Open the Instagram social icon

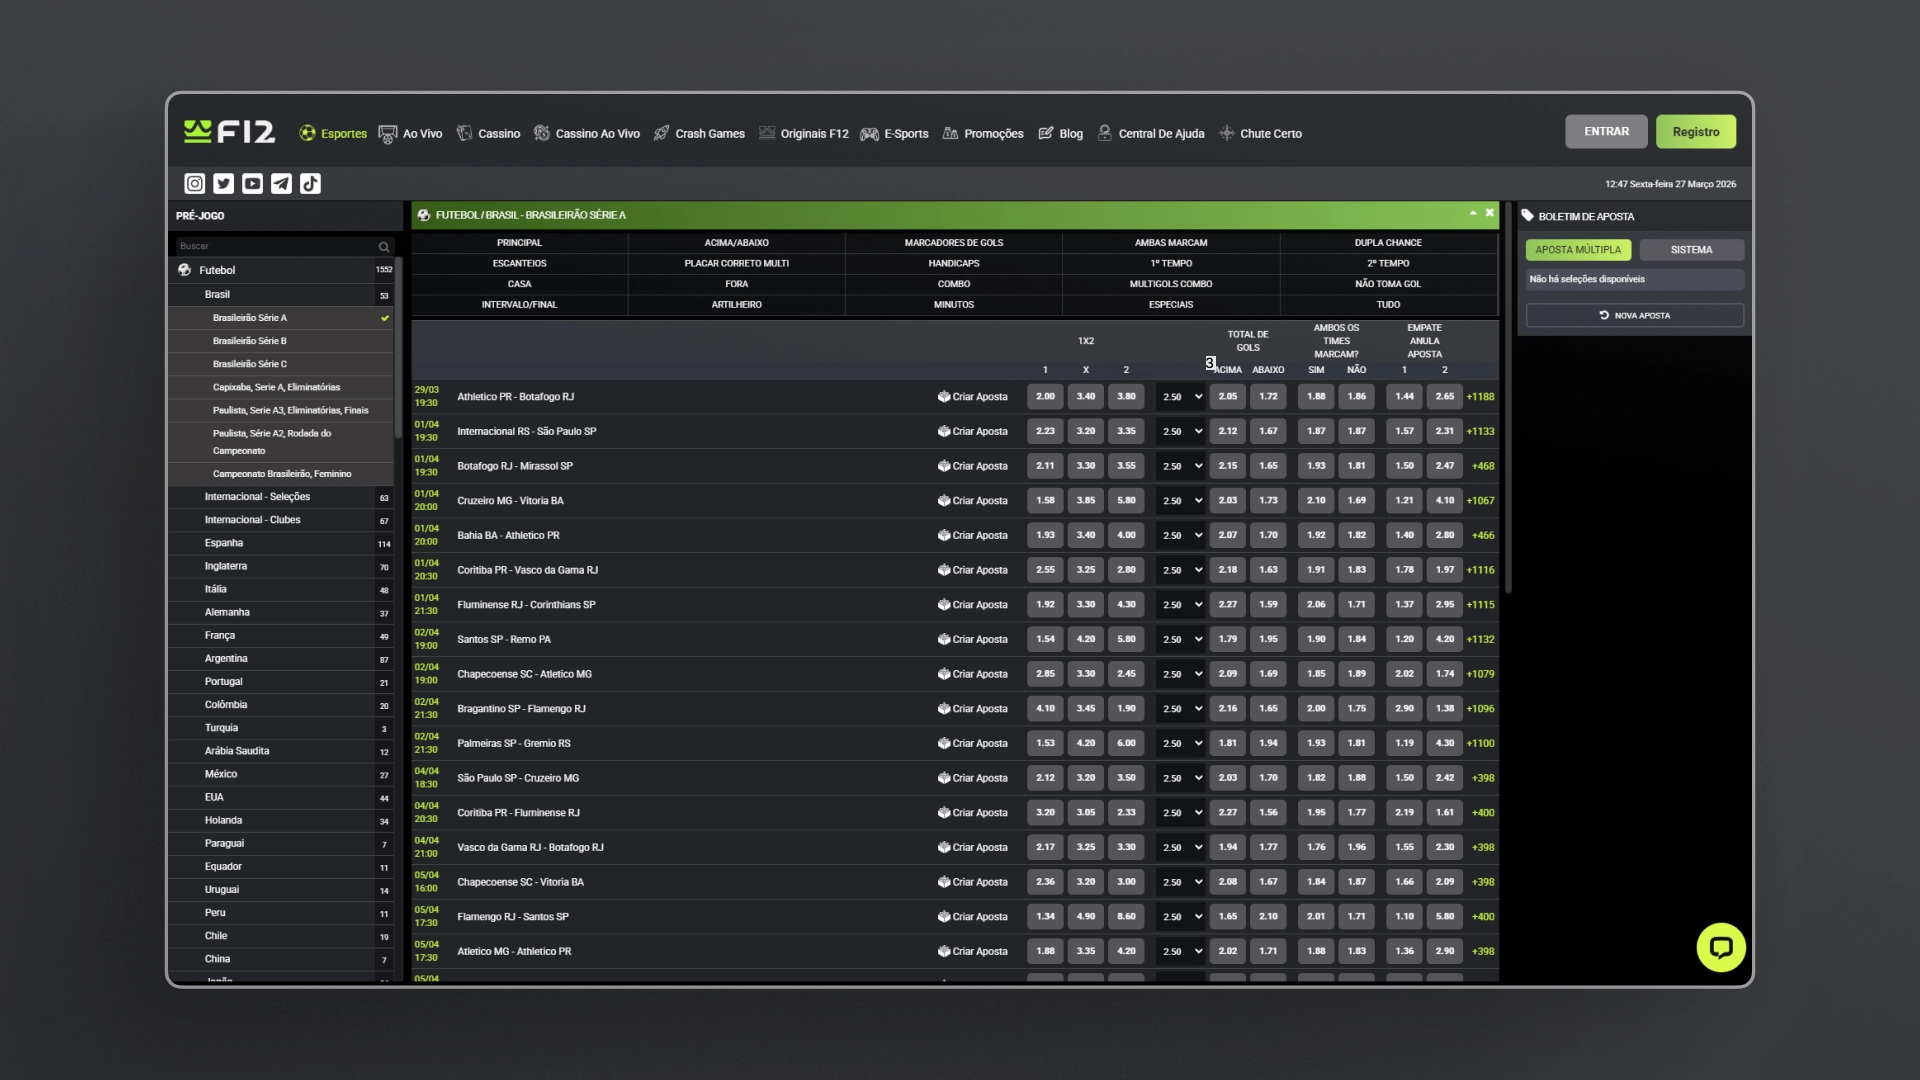(195, 184)
